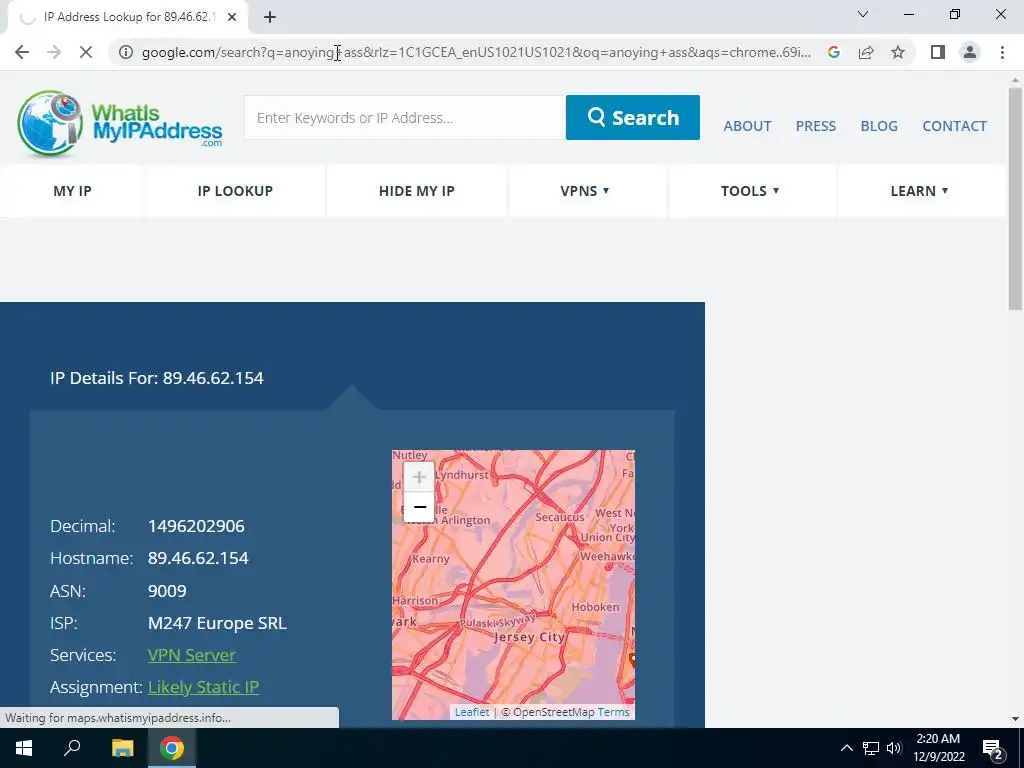Open map Terms link
This screenshot has height=768, width=1024.
613,712
